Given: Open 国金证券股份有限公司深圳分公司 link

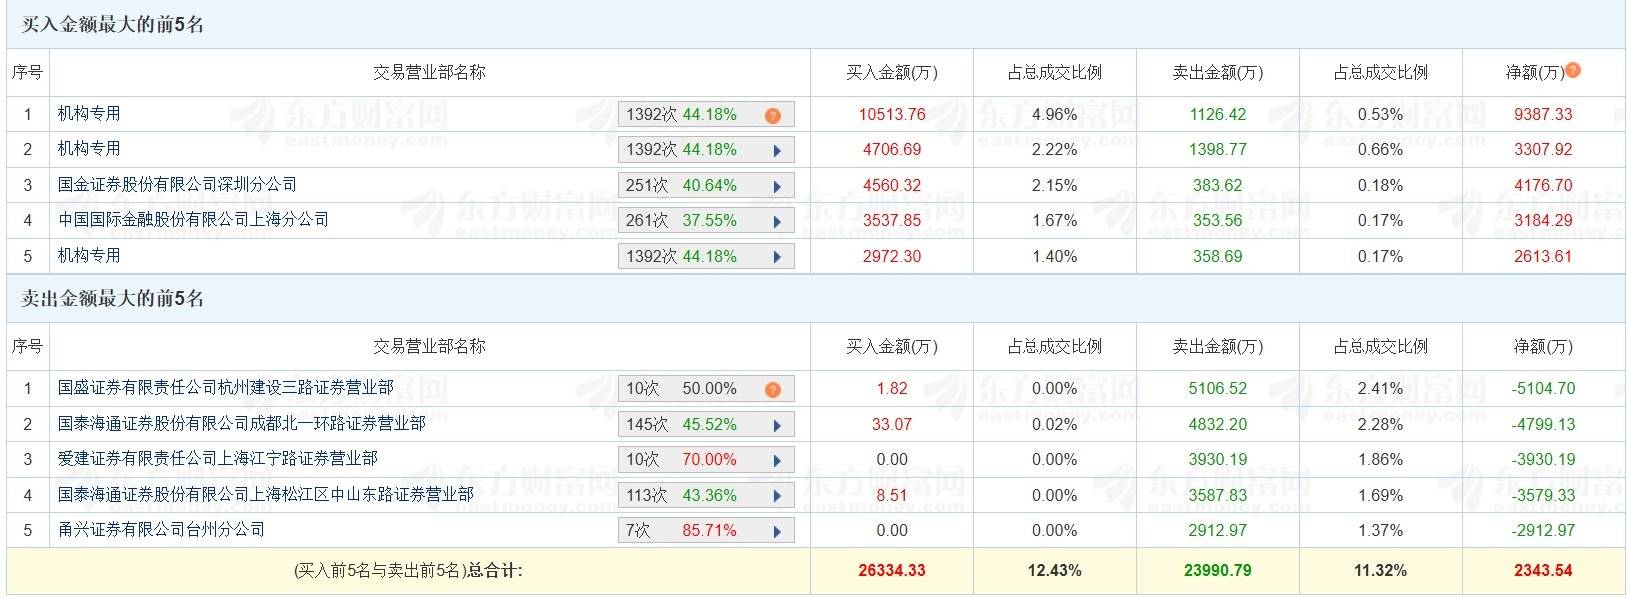Looking at the screenshot, I should coord(177,185).
